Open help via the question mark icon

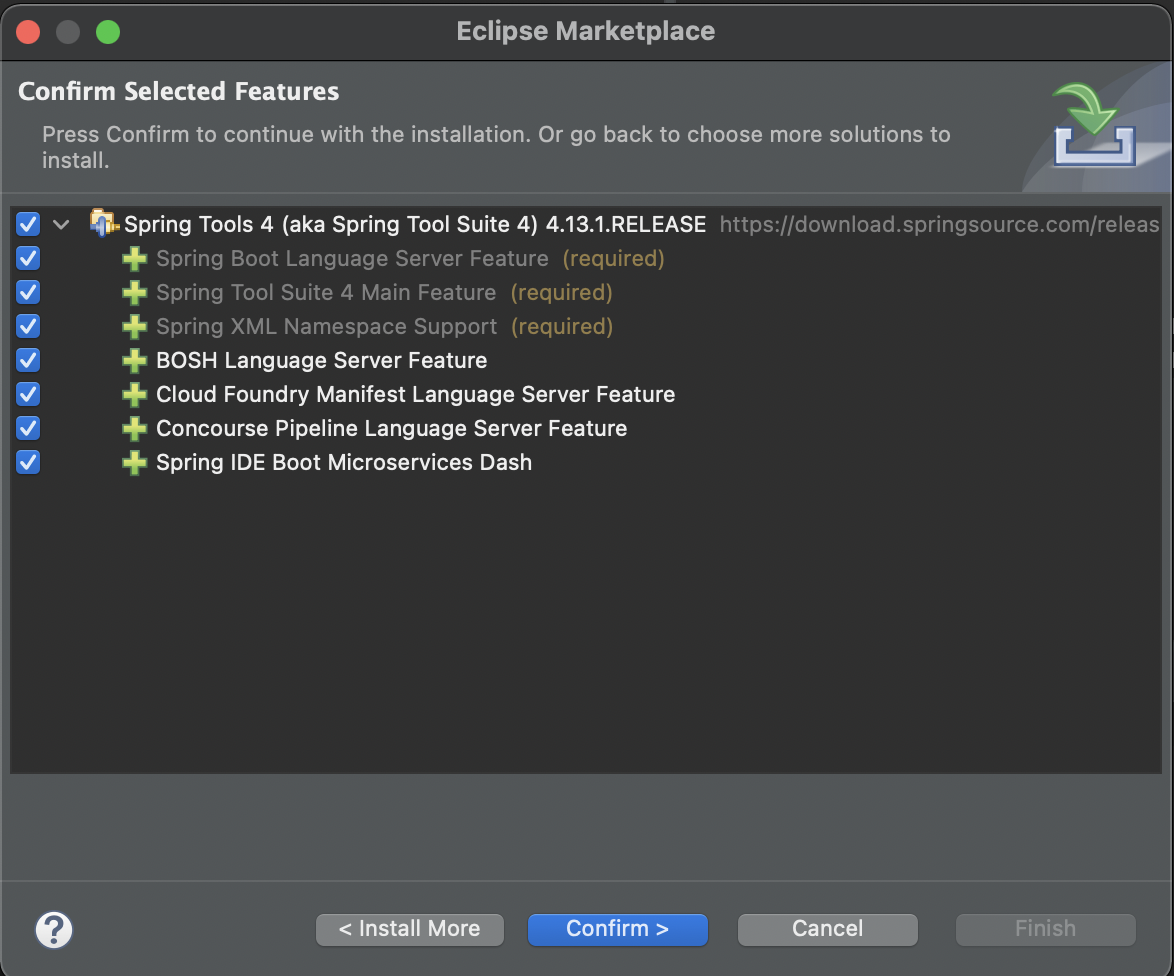coord(53,929)
